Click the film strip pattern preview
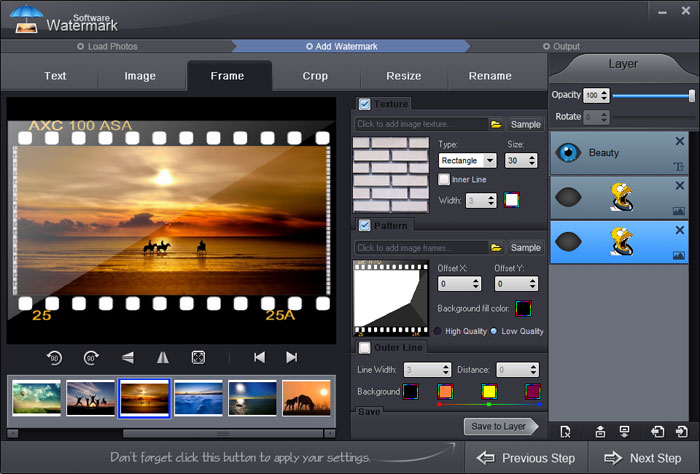Screen dimensions: 700x474 [391, 298]
